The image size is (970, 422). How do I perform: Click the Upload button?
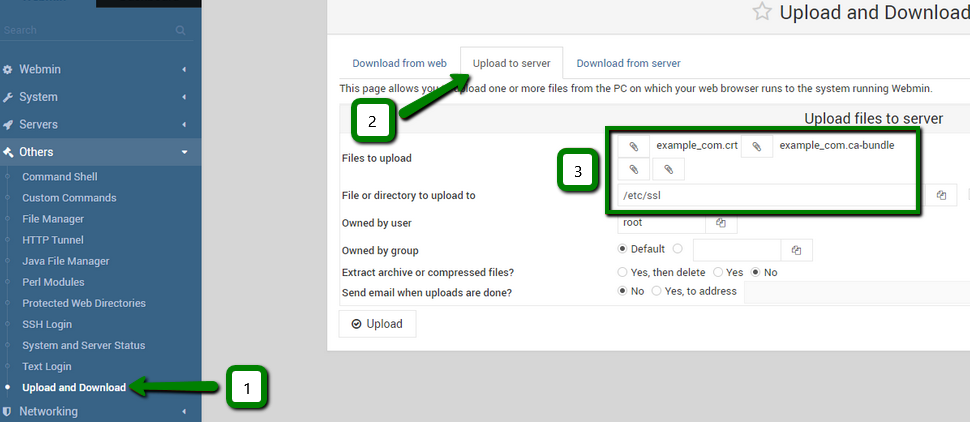tap(377, 324)
